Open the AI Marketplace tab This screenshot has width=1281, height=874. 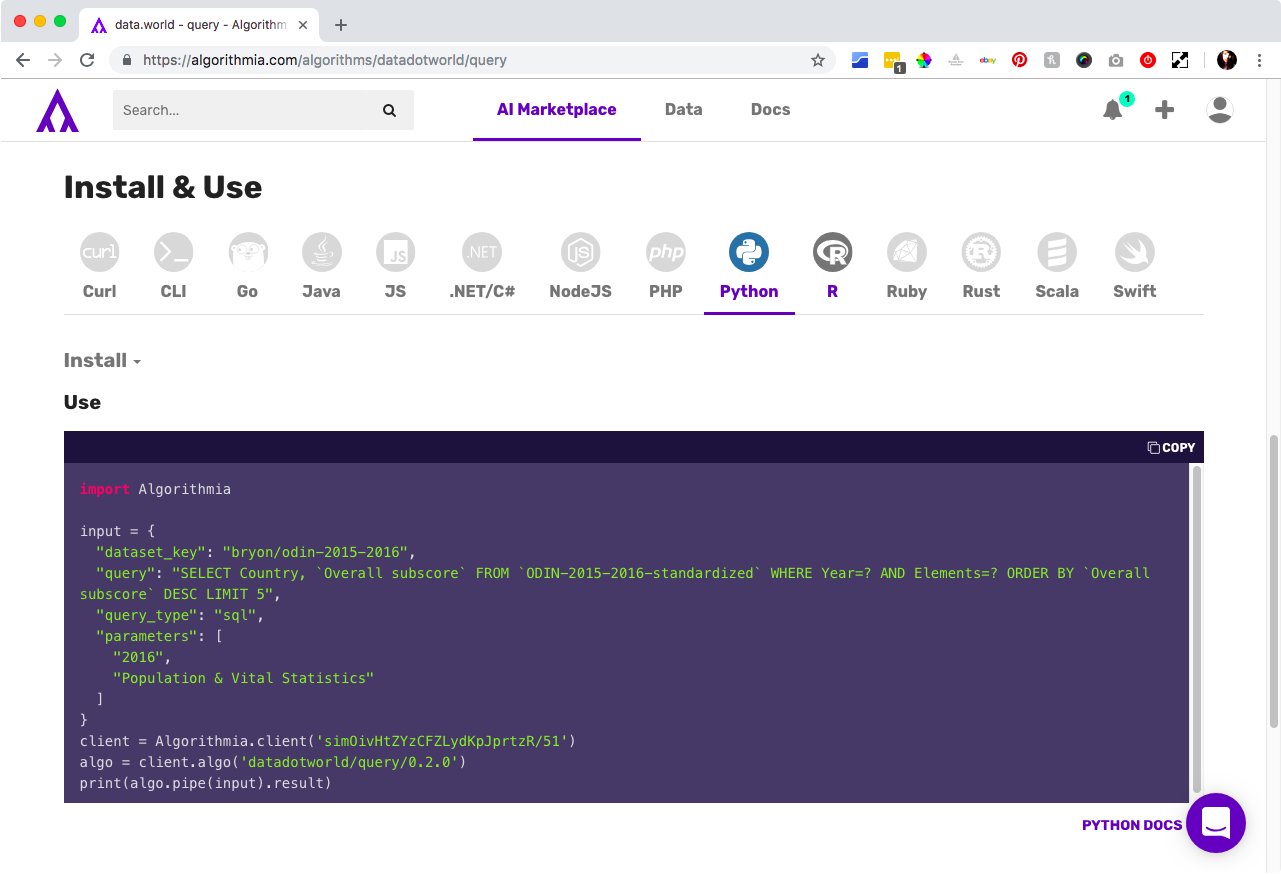pos(557,110)
